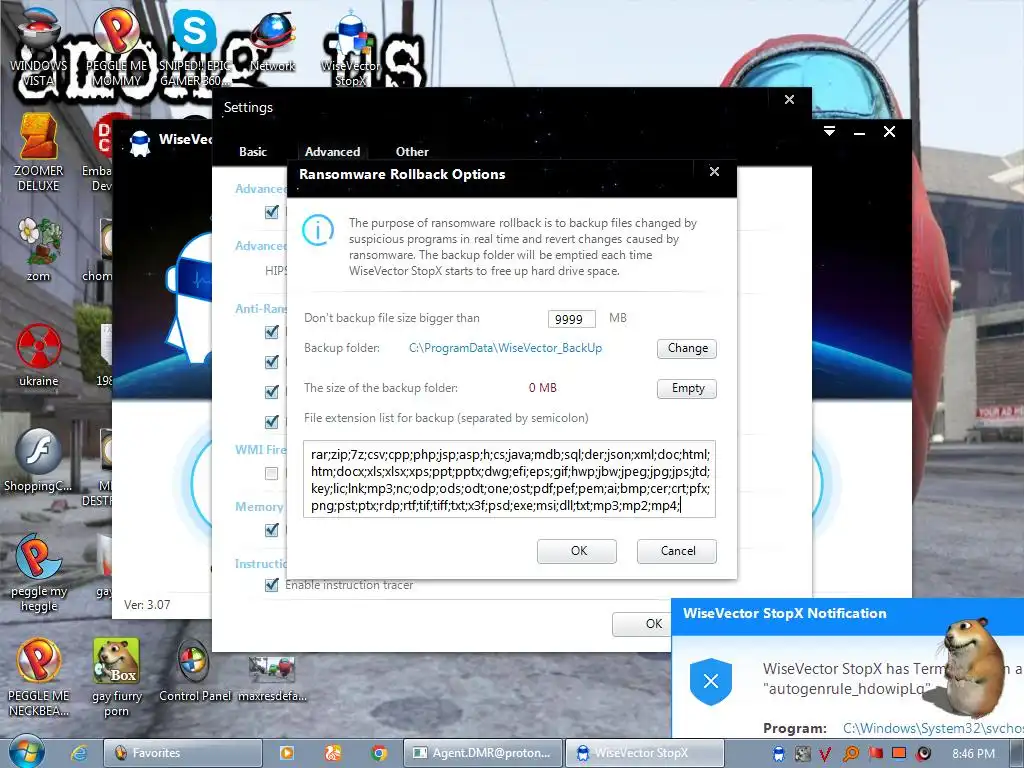Click the WiseVector robot tray icon
Screen dimensions: 1024x768
(x=778, y=754)
